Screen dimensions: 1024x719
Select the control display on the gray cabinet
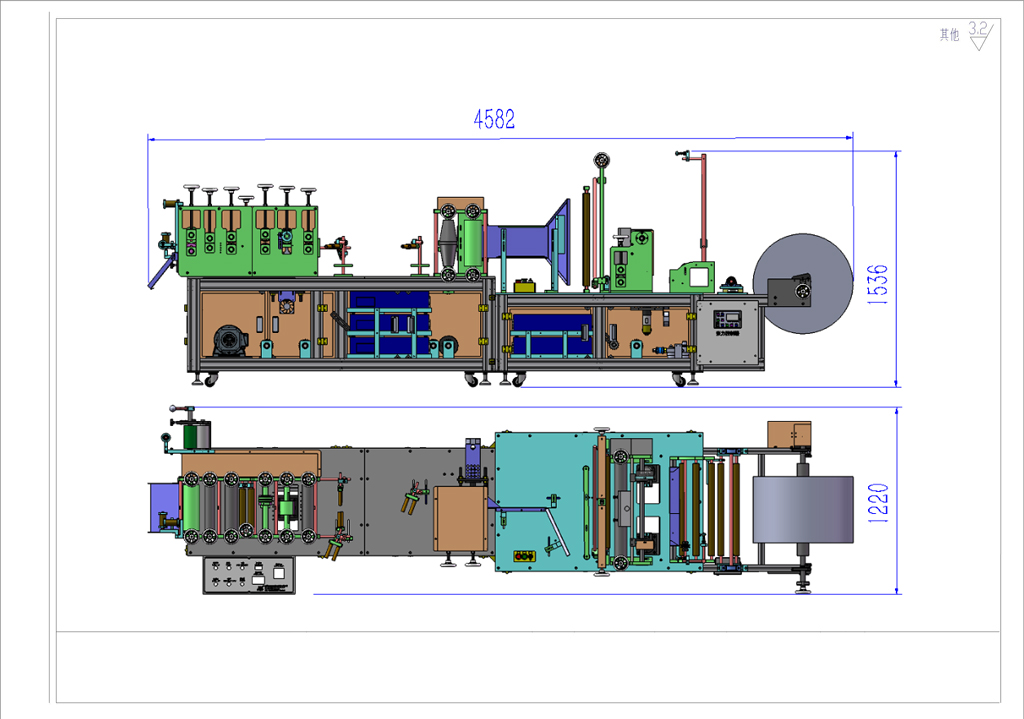click(x=727, y=319)
